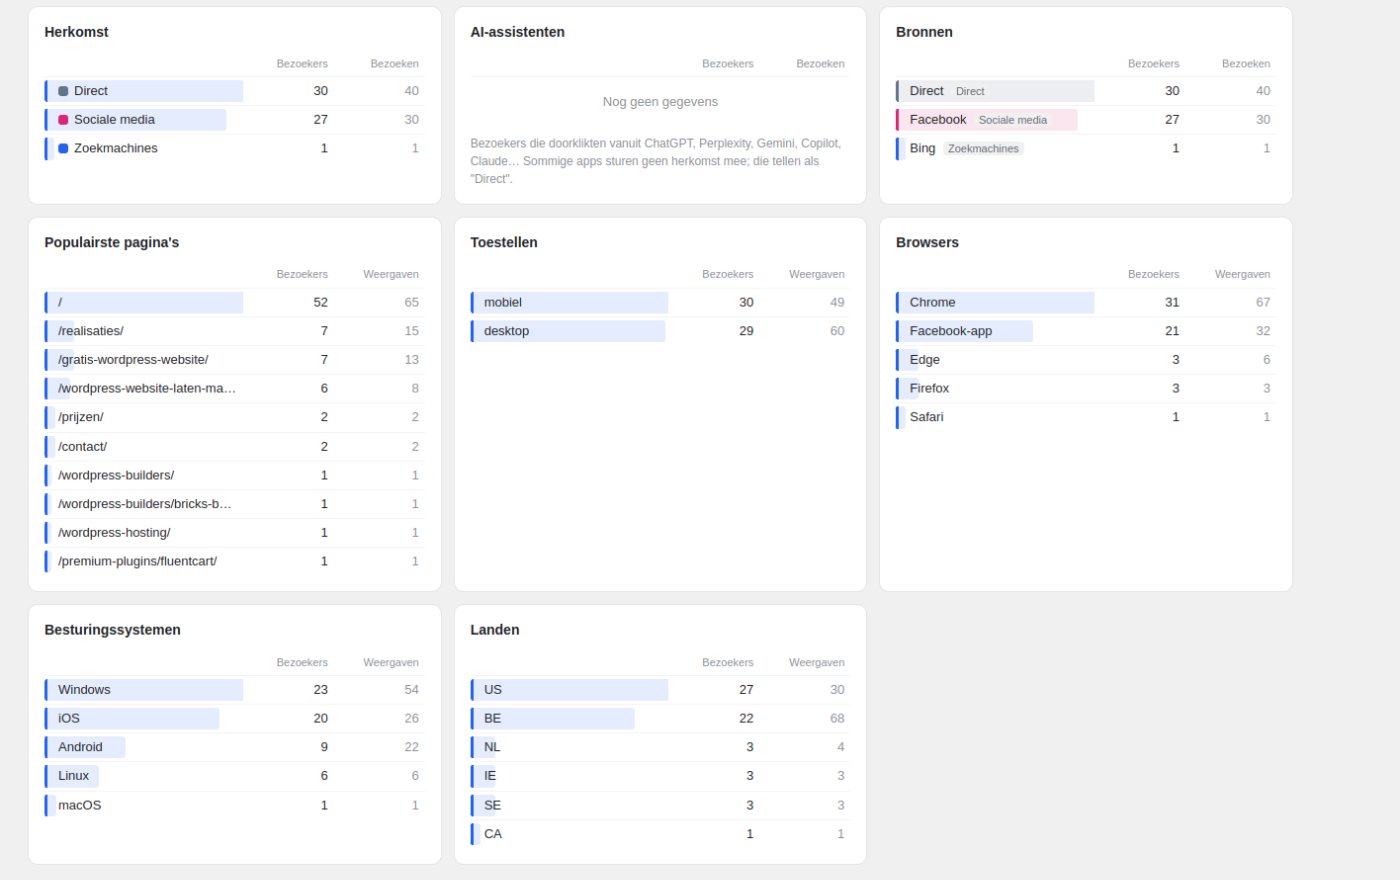Select the BE country row in Landen

coord(660,719)
